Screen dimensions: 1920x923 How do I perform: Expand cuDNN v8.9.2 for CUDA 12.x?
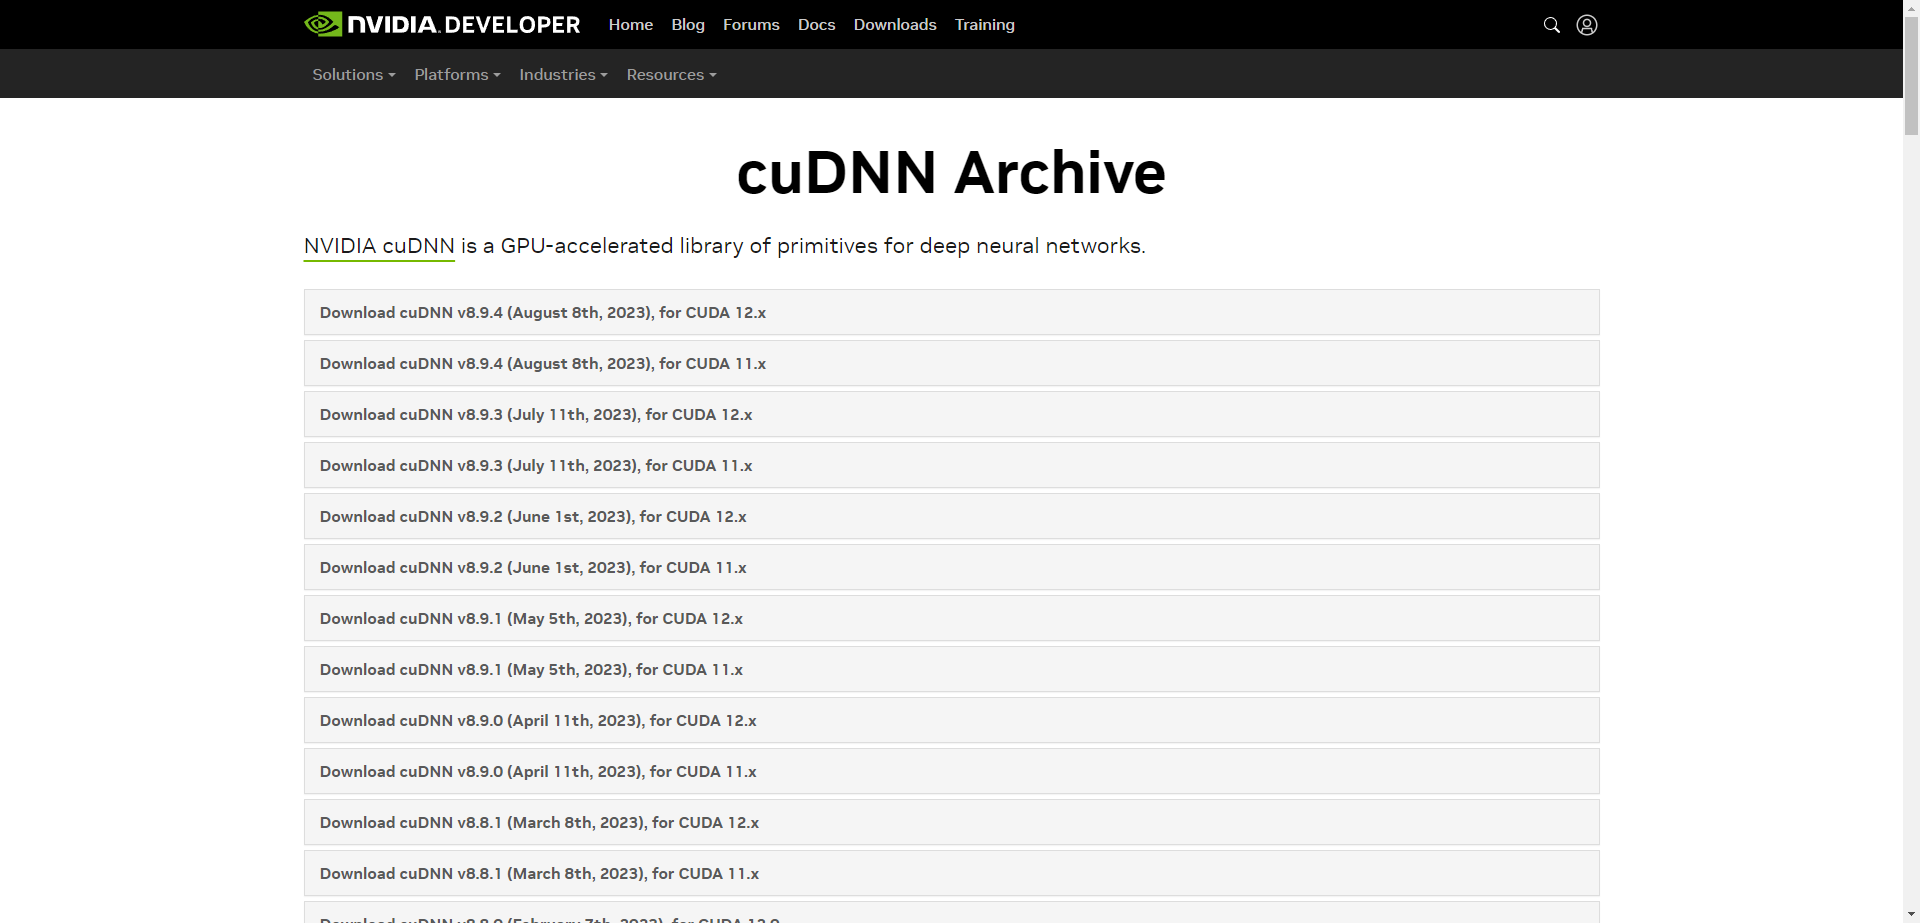(533, 517)
